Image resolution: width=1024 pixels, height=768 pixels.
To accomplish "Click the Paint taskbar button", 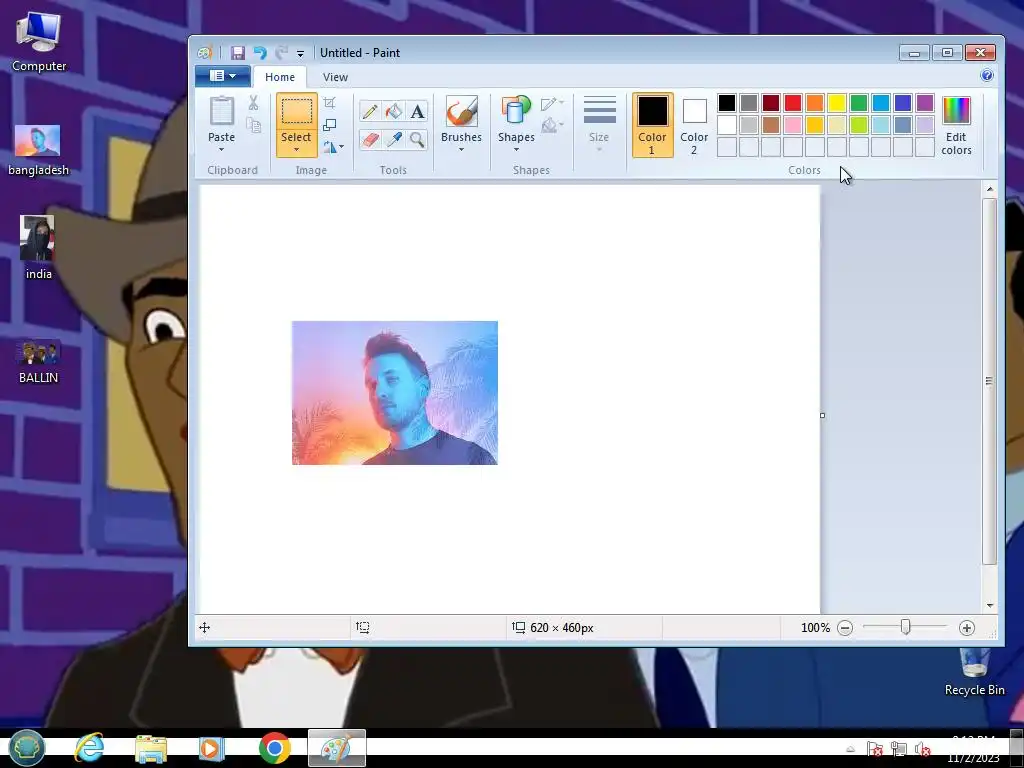I will (336, 748).
